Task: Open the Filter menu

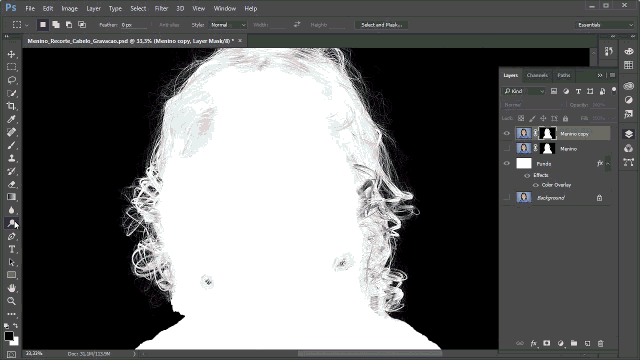Action: pos(161,8)
